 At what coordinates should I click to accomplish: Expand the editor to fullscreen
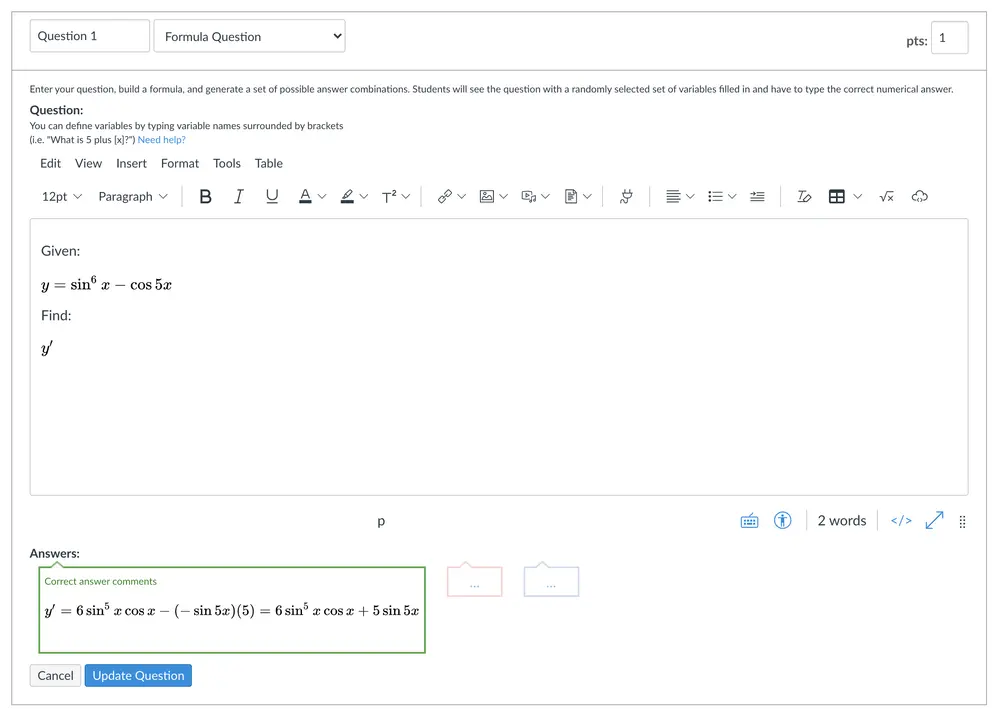click(x=934, y=520)
